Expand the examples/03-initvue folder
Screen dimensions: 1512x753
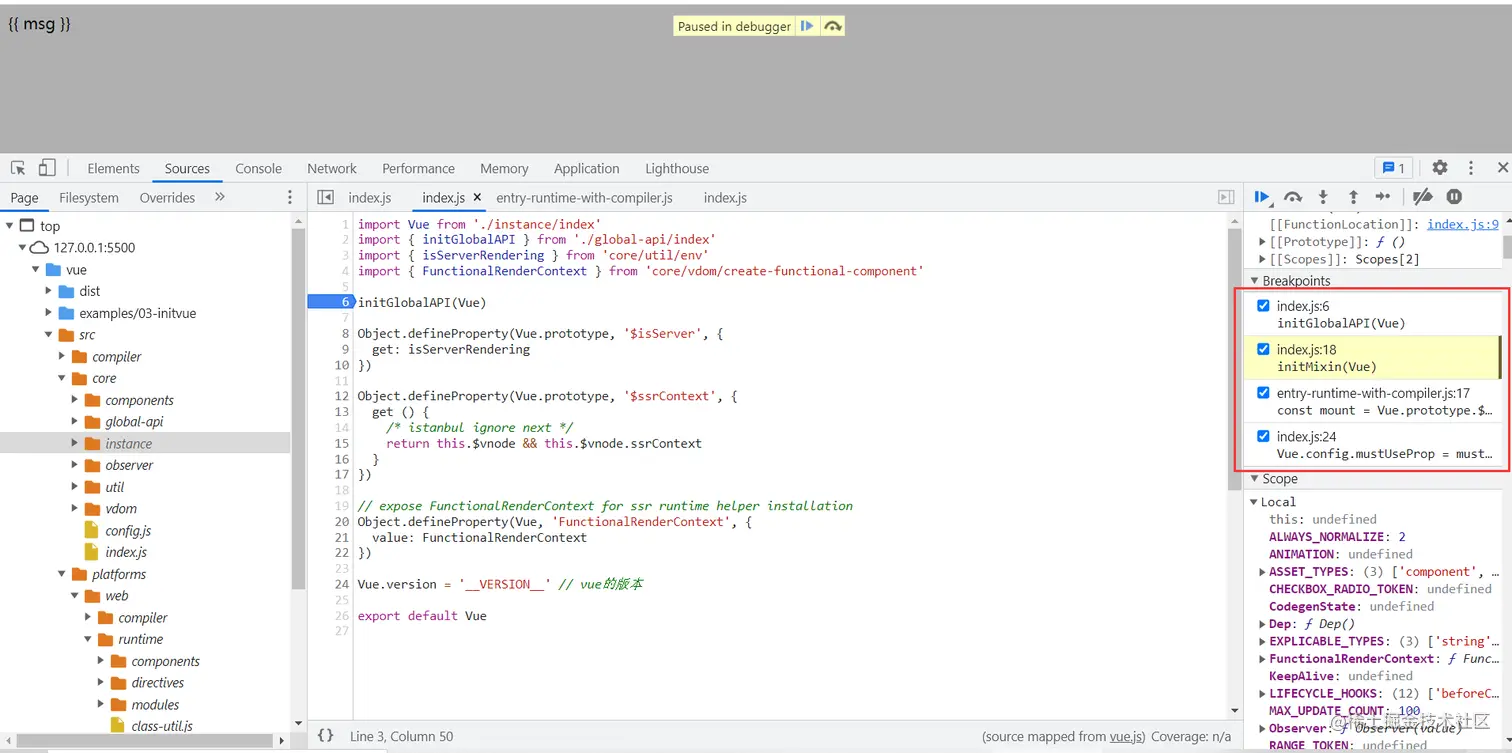pos(49,313)
